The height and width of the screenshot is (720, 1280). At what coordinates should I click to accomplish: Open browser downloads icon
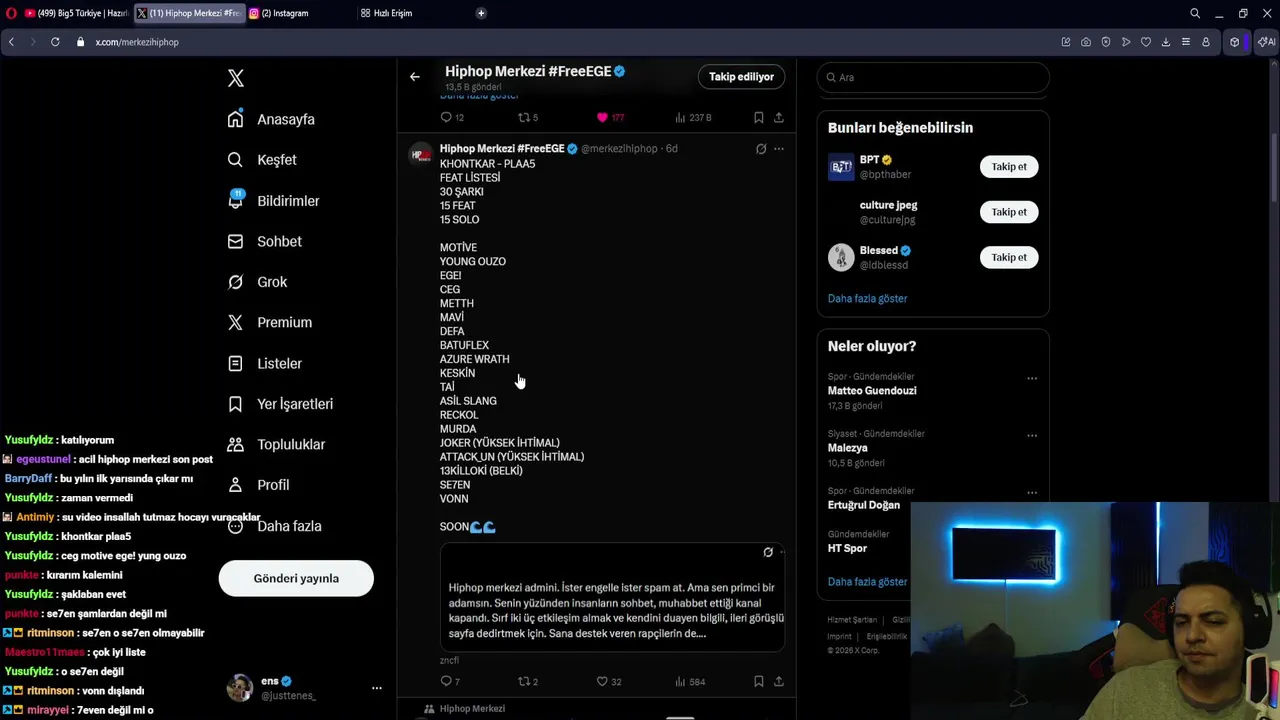click(x=1166, y=42)
